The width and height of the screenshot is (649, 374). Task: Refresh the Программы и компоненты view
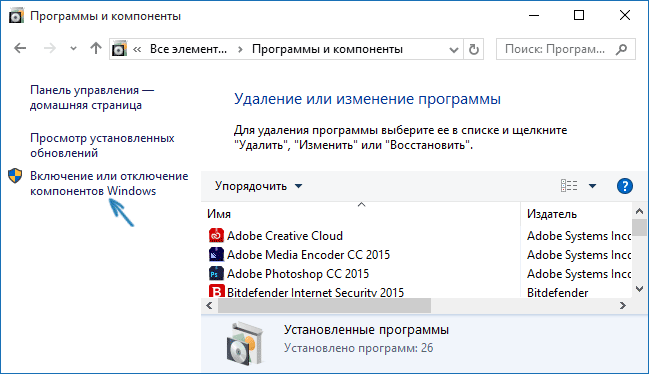tap(474, 49)
